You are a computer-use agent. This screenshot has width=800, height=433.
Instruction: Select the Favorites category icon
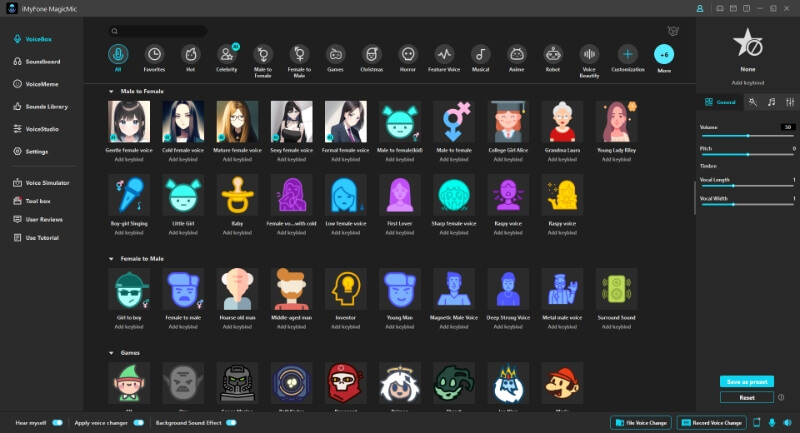click(154, 54)
